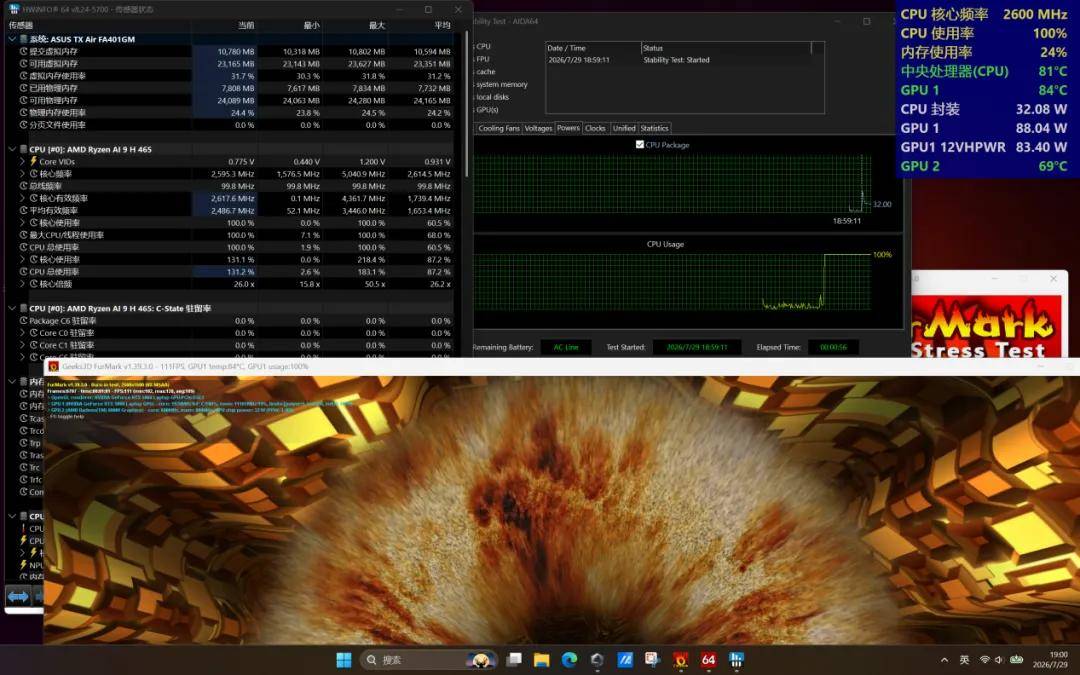Toggle the system memory stress option
The width and height of the screenshot is (1080, 675).
click(501, 85)
